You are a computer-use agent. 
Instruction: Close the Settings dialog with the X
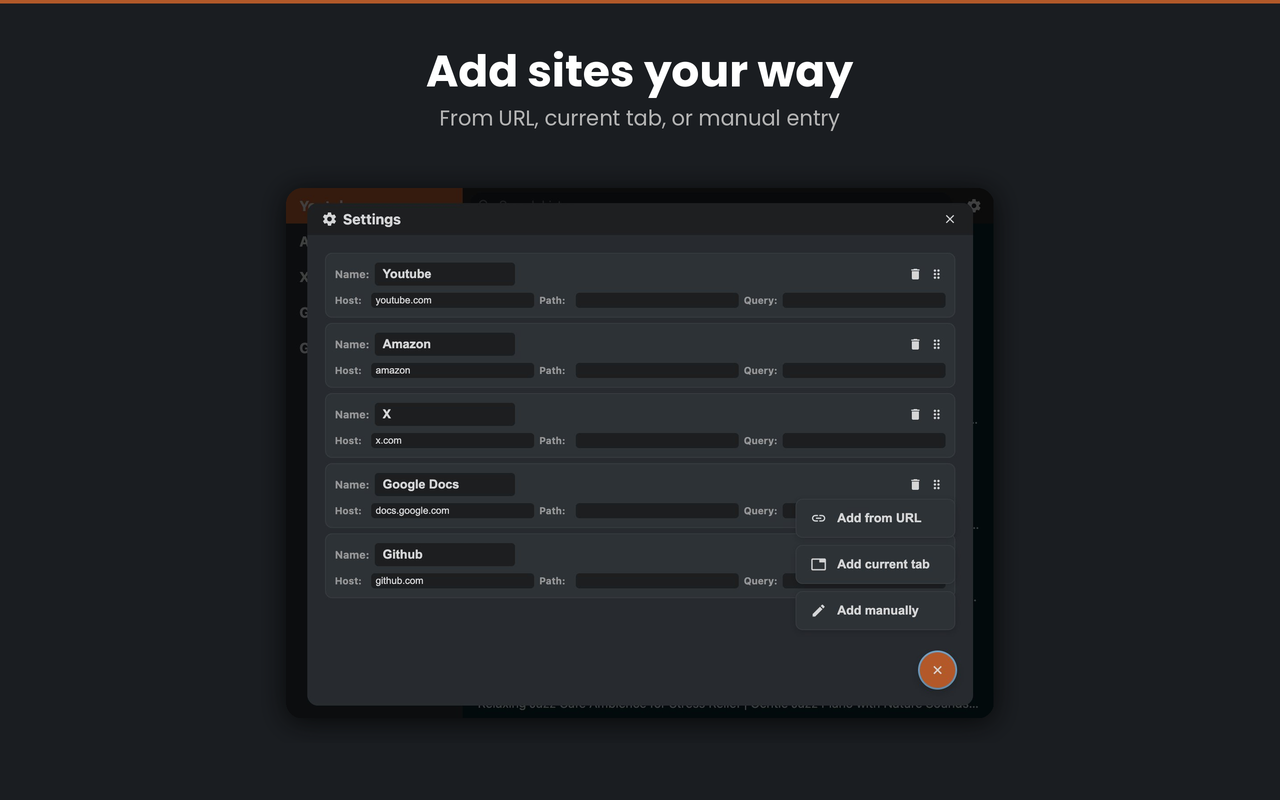click(950, 219)
